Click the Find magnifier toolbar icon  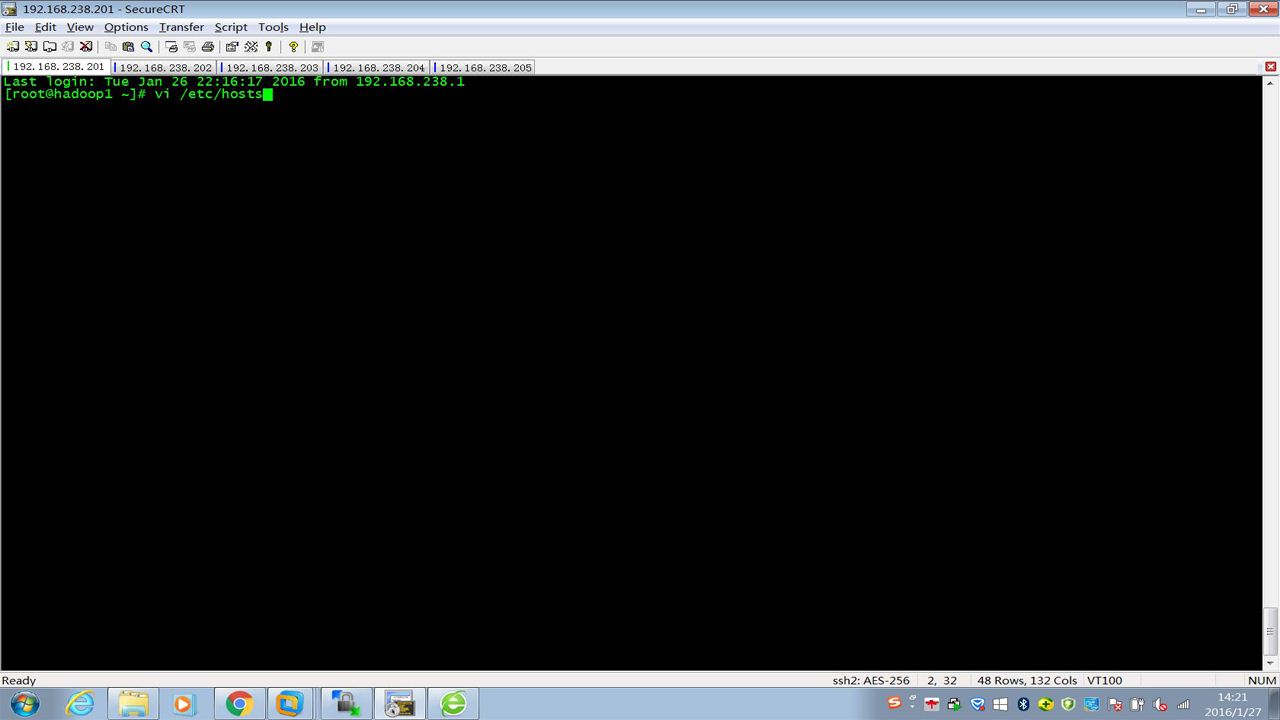click(147, 46)
